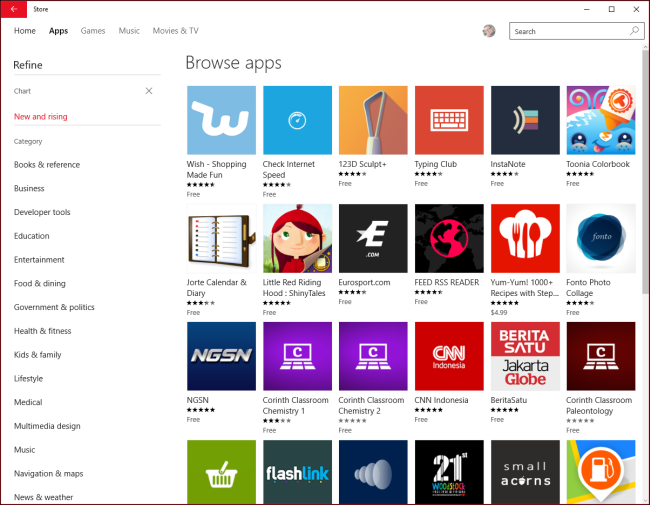Open the Check Internet Speed app icon
650x505 pixels.
[x=297, y=120]
